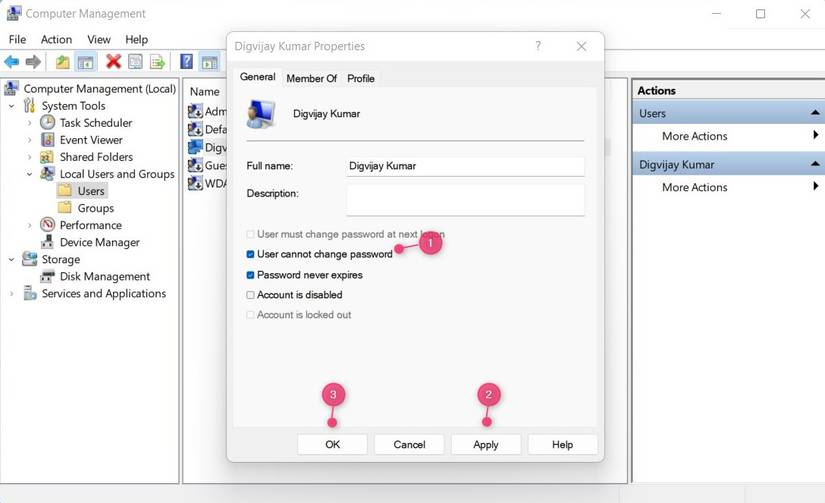The image size is (825, 503).
Task: Collapse the Local Users and Groups node
Action: (x=29, y=174)
